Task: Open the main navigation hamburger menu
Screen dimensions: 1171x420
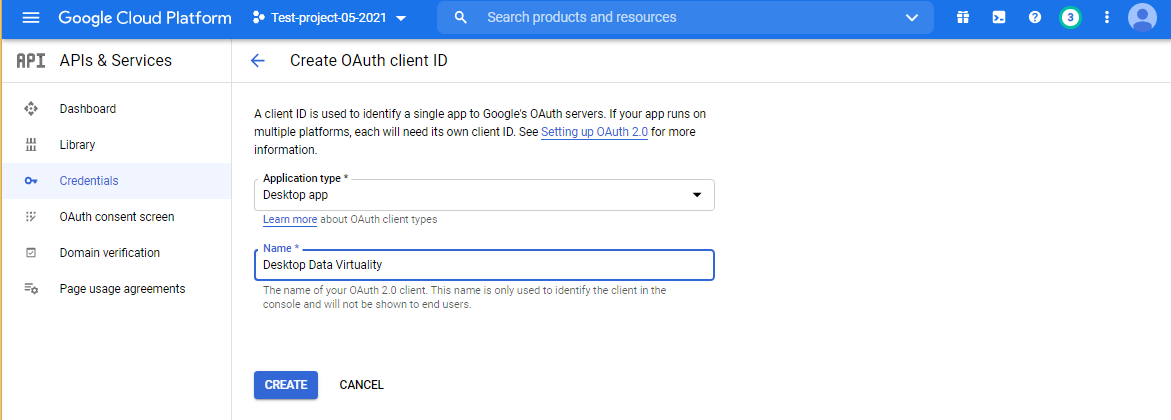Action: point(30,18)
